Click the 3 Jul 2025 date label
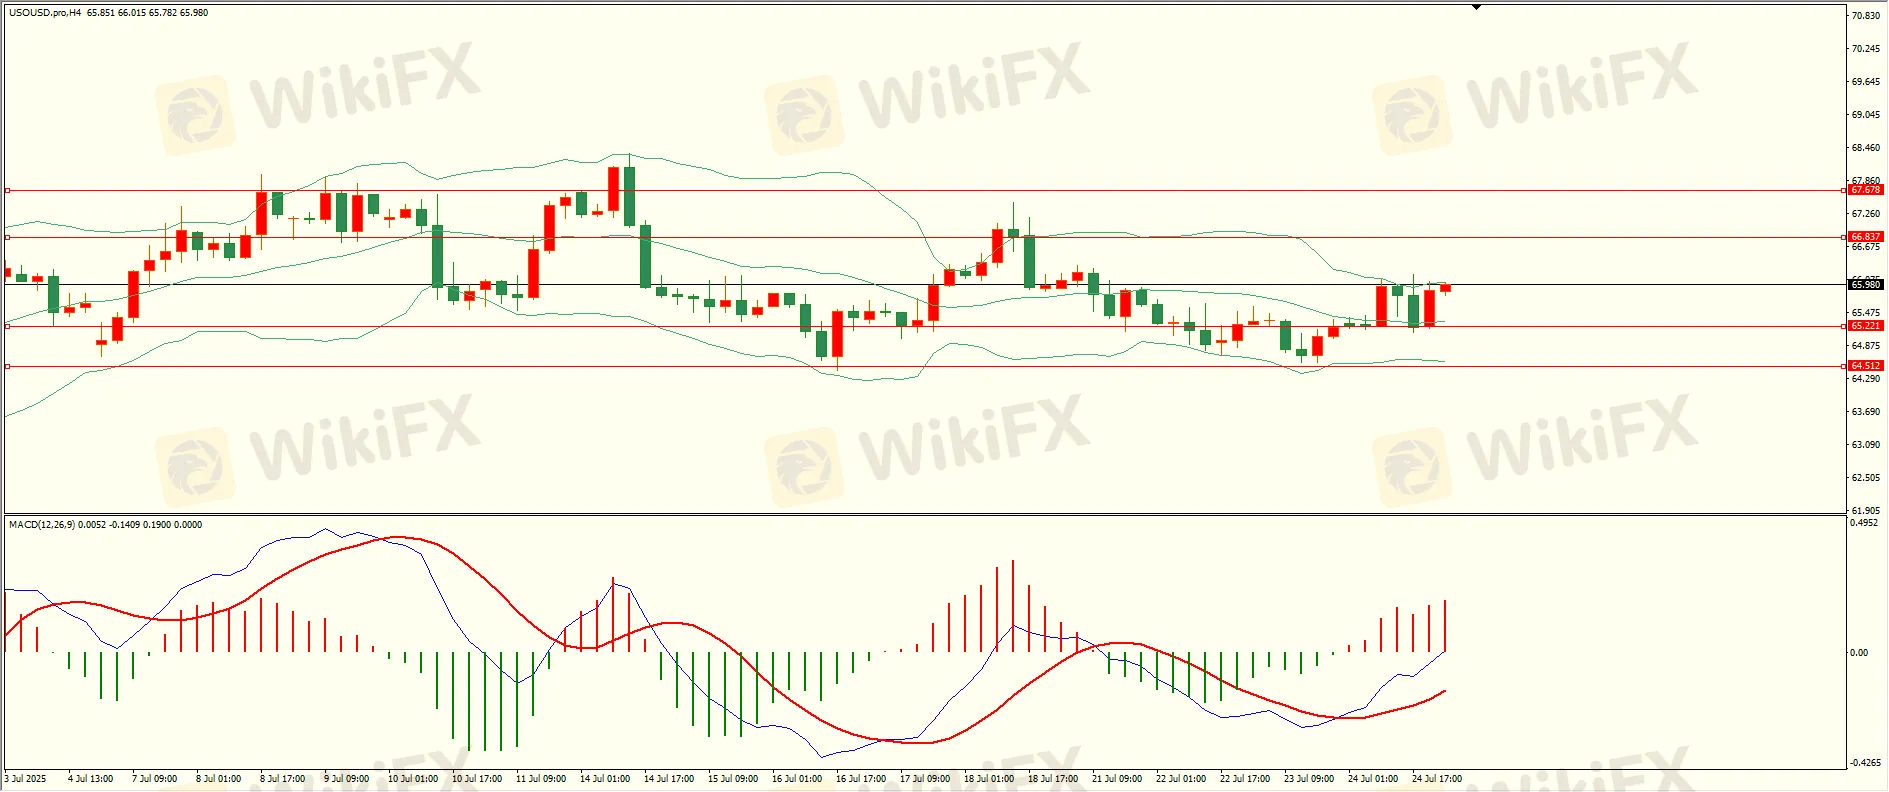 point(26,779)
